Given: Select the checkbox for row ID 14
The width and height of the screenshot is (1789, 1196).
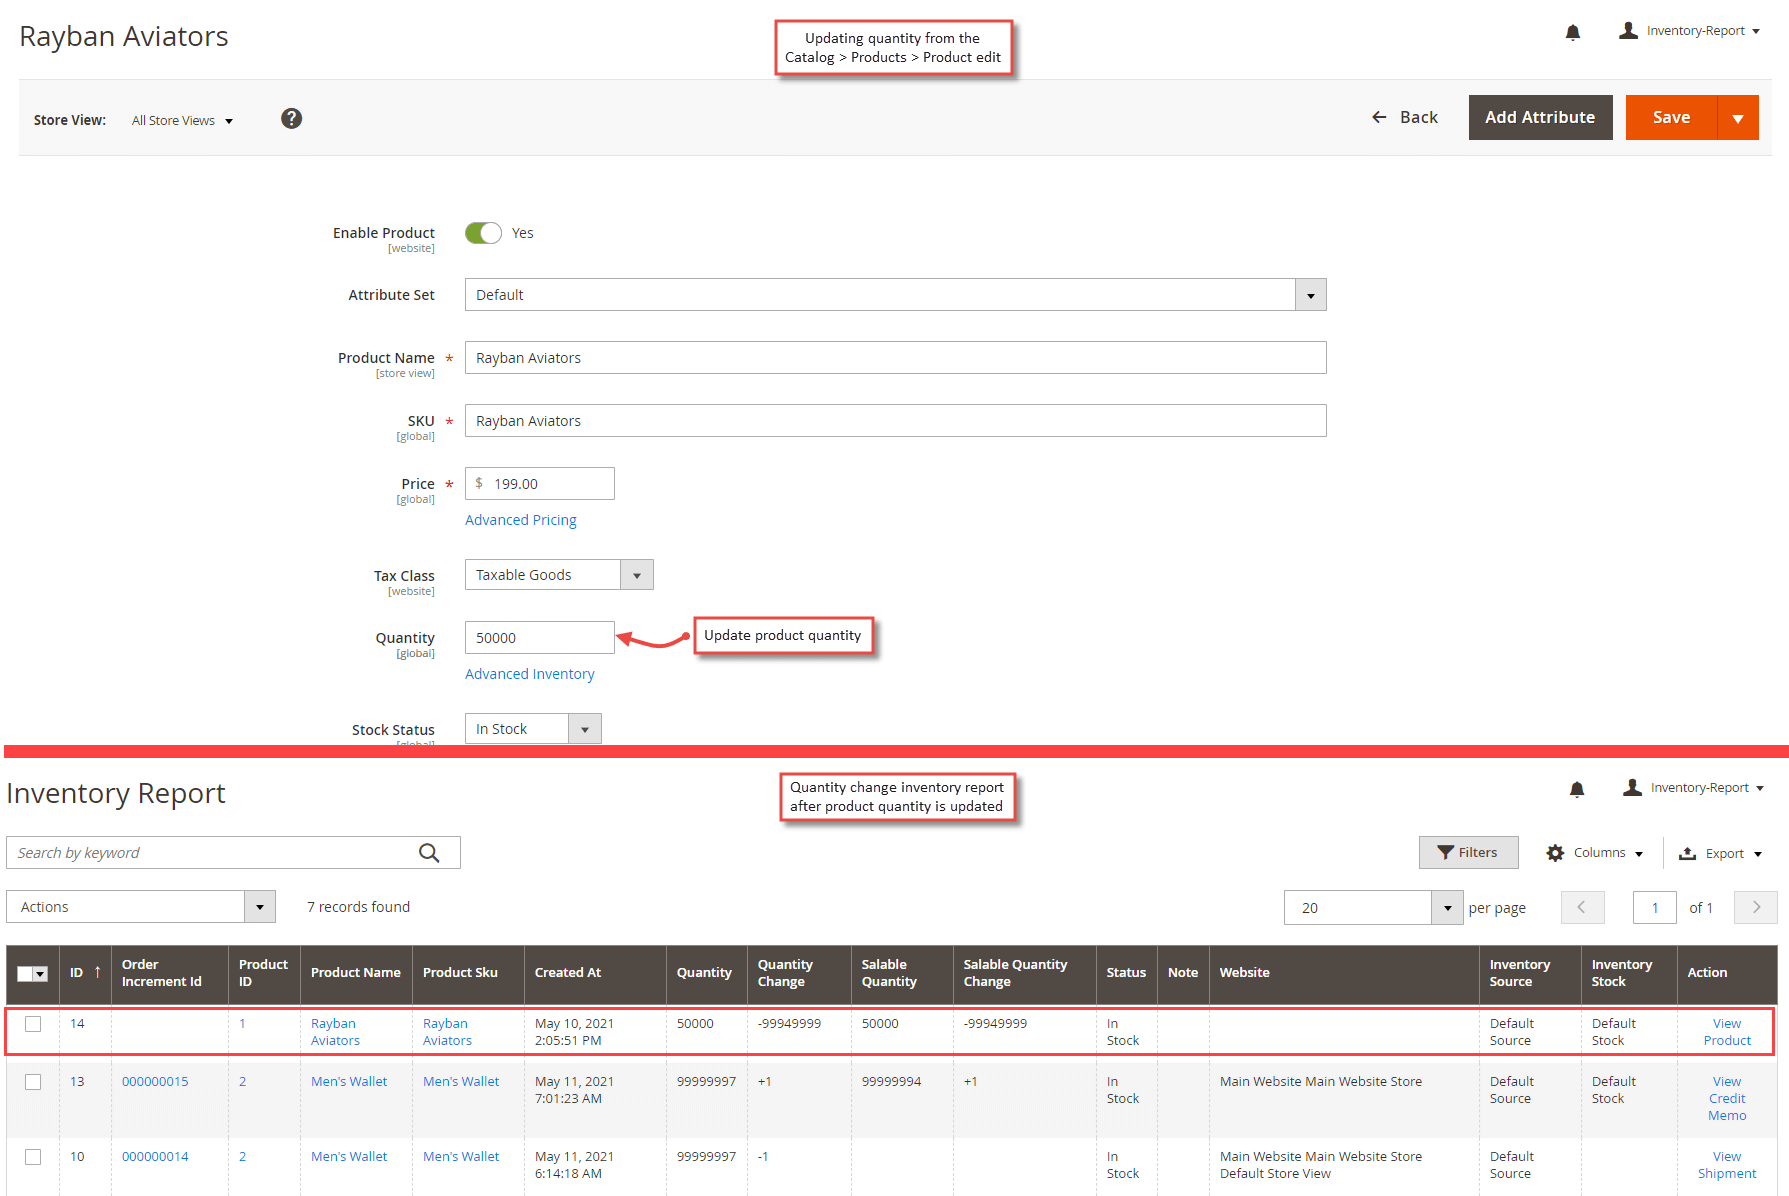Looking at the screenshot, I should (33, 1023).
